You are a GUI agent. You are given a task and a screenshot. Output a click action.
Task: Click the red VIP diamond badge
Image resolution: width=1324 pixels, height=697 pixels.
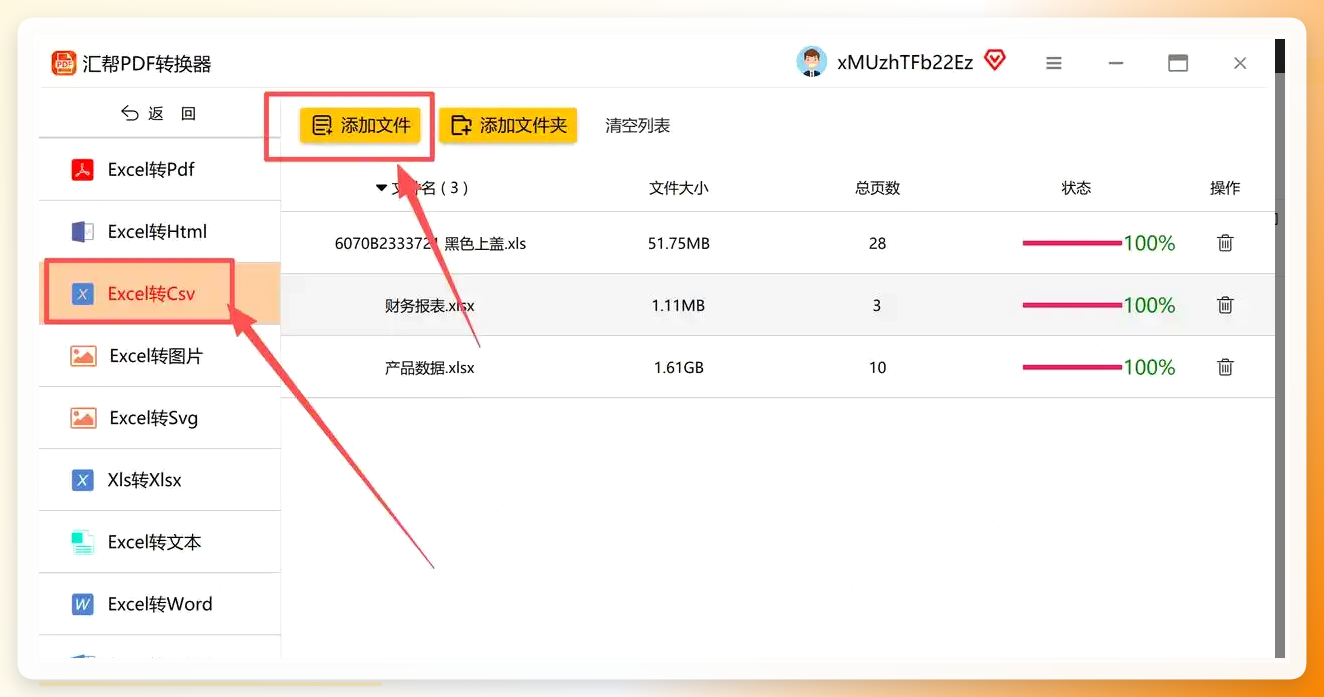click(995, 61)
